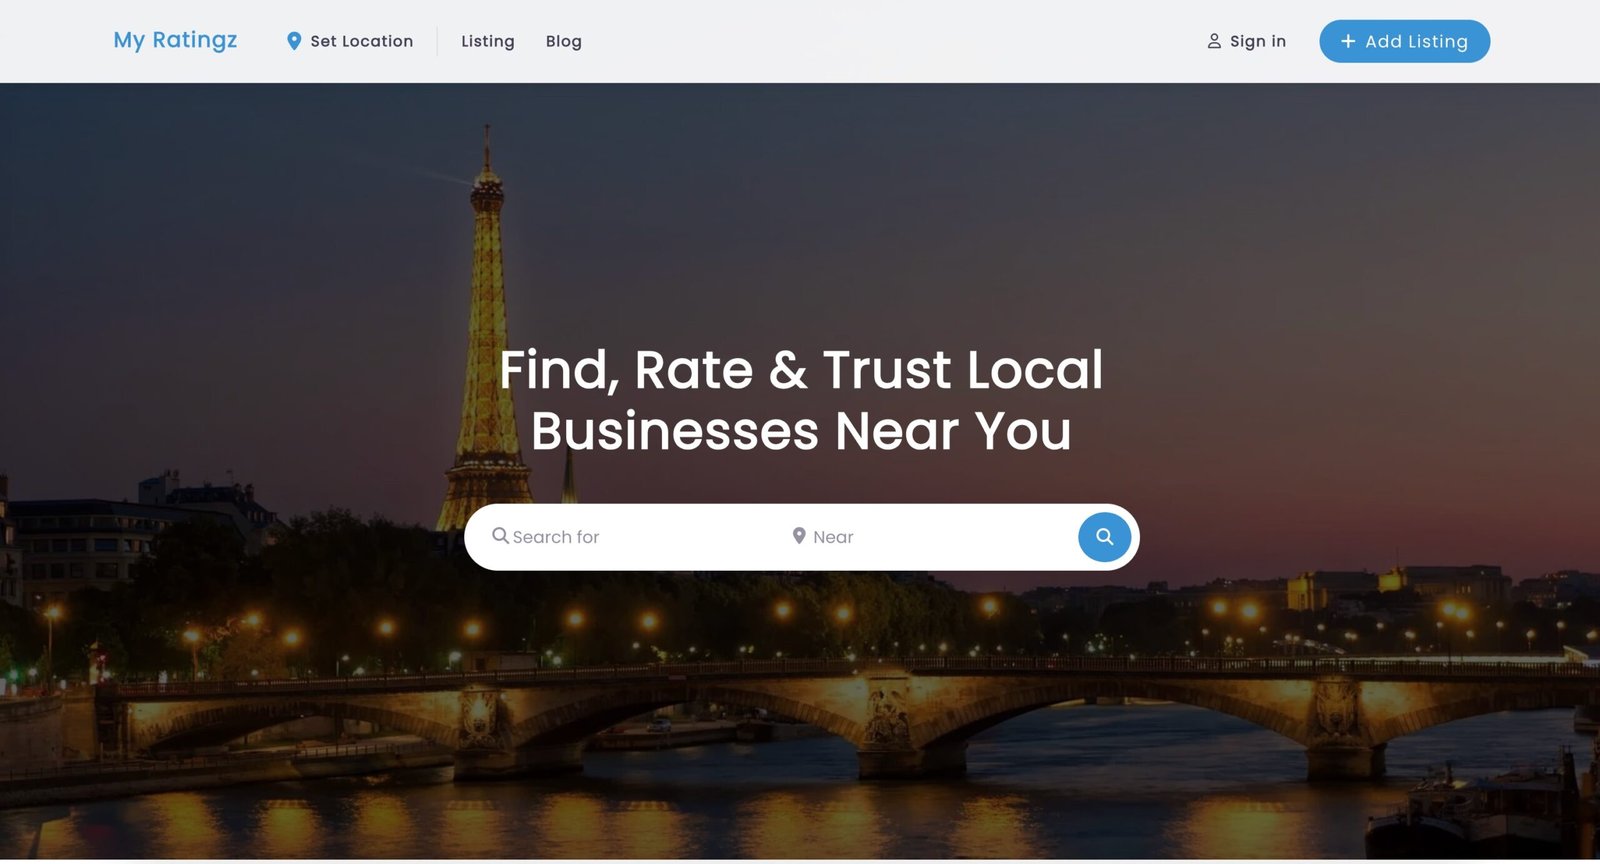Click the pin icon beside Near
1600x864 pixels.
799,536
